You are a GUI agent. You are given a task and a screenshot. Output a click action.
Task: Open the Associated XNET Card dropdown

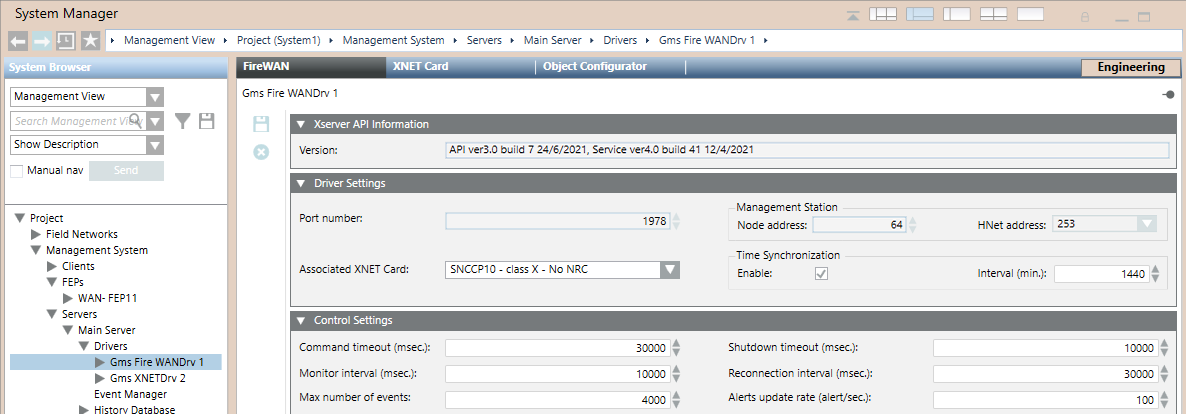[669, 269]
